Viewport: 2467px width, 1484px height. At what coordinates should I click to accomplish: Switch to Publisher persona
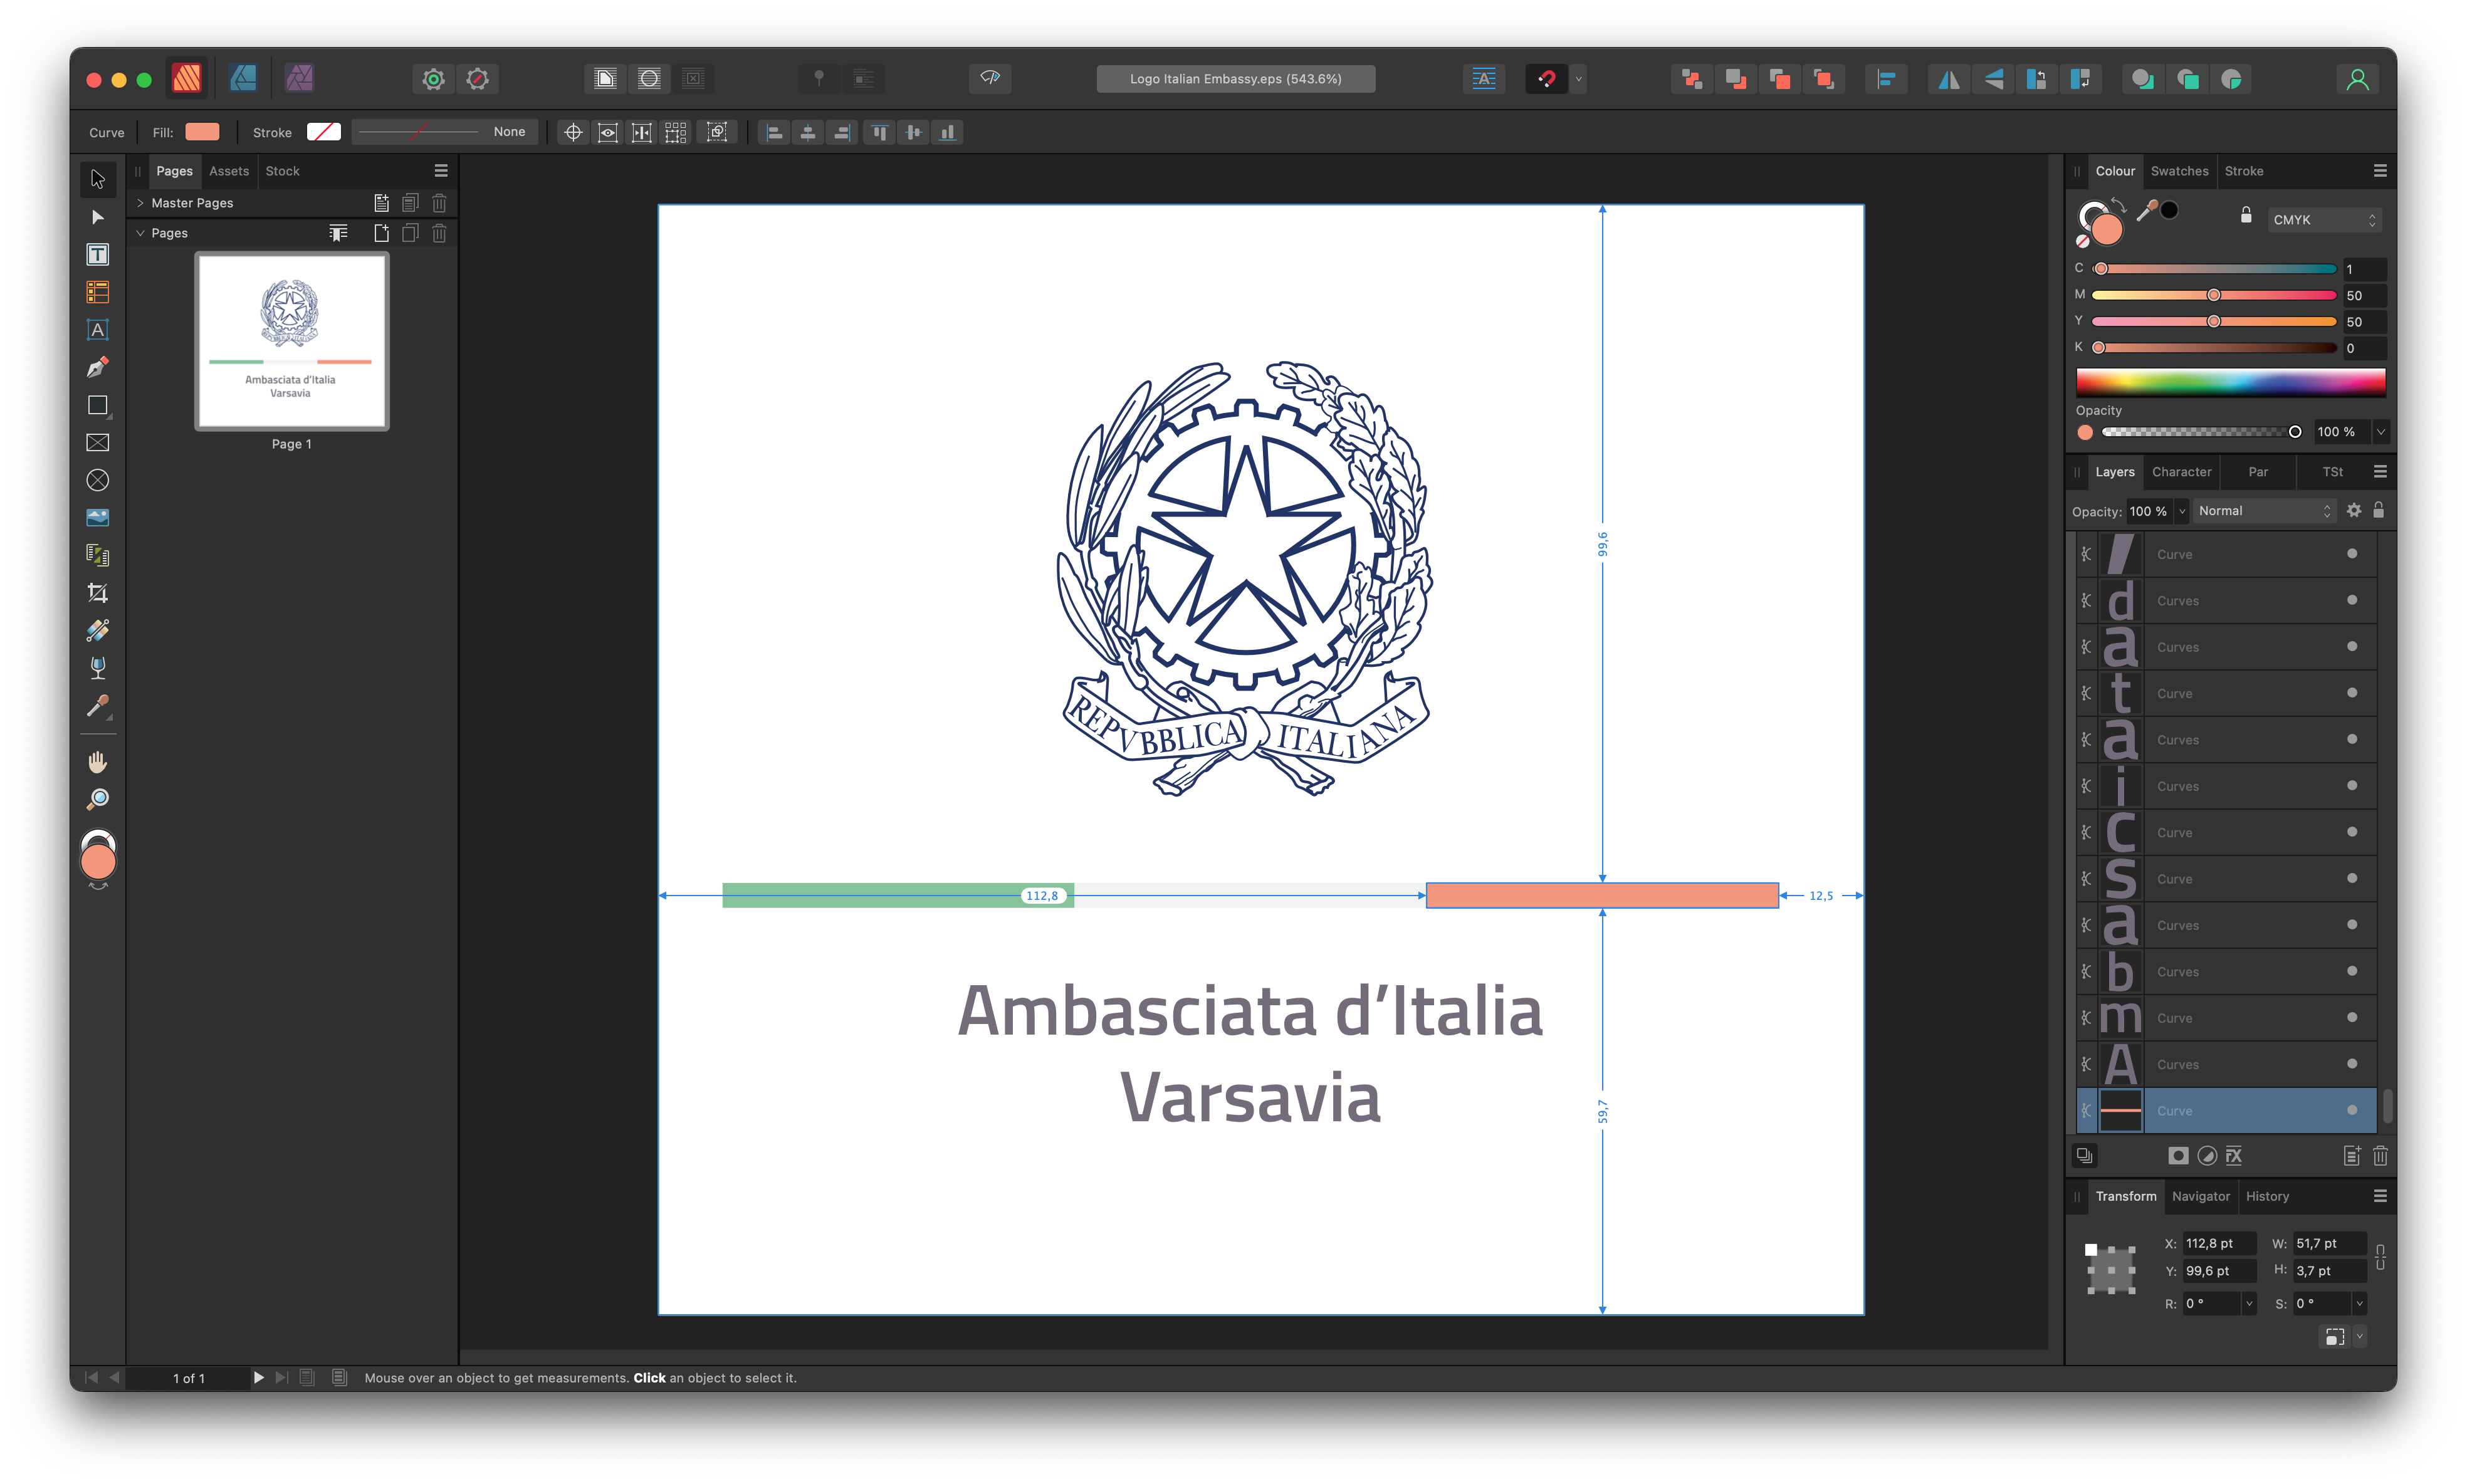click(x=187, y=78)
